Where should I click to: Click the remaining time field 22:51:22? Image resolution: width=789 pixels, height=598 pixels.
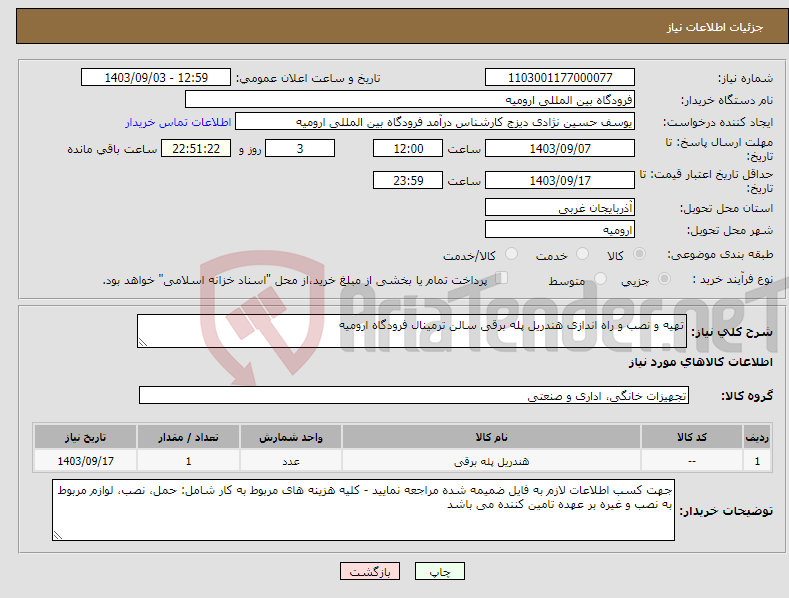196,148
